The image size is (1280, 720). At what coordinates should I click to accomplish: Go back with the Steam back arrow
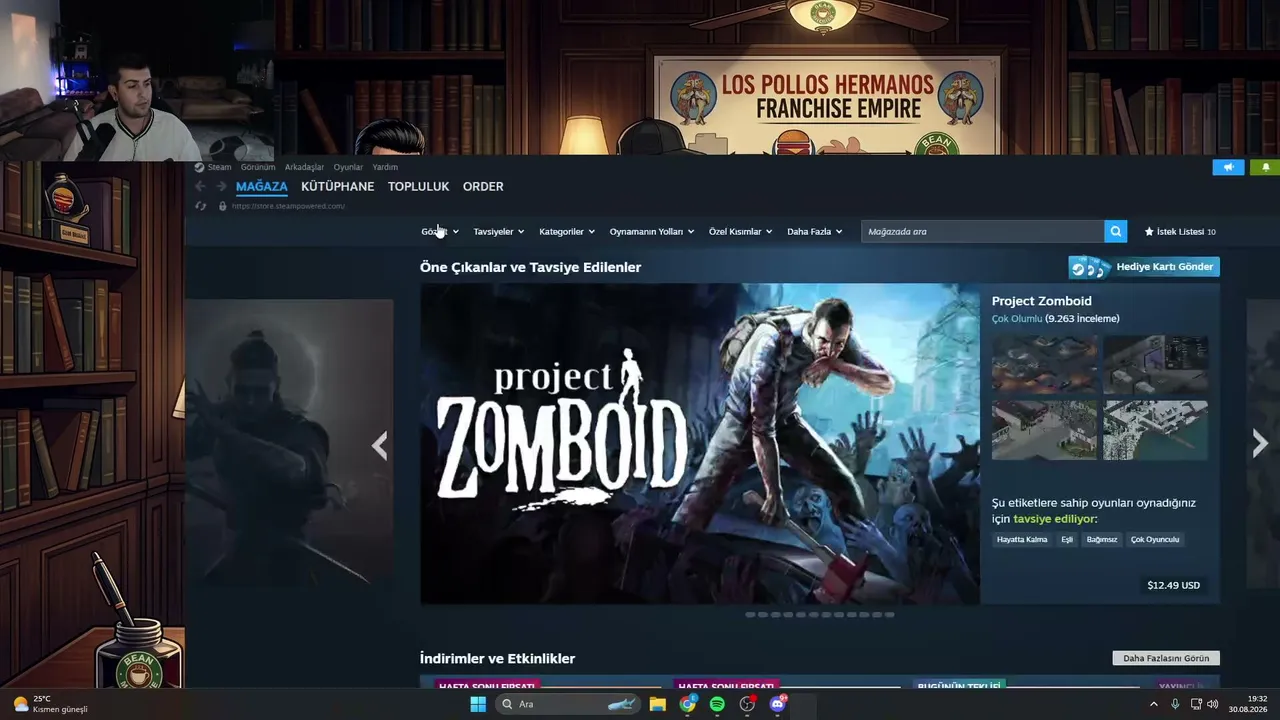pyautogui.click(x=200, y=186)
